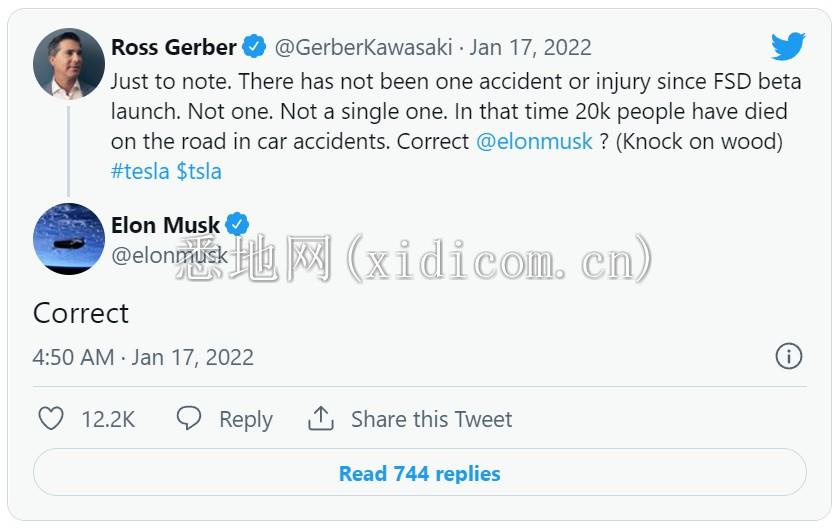
Task: Follow the #tesla hashtag link
Action: (x=140, y=171)
